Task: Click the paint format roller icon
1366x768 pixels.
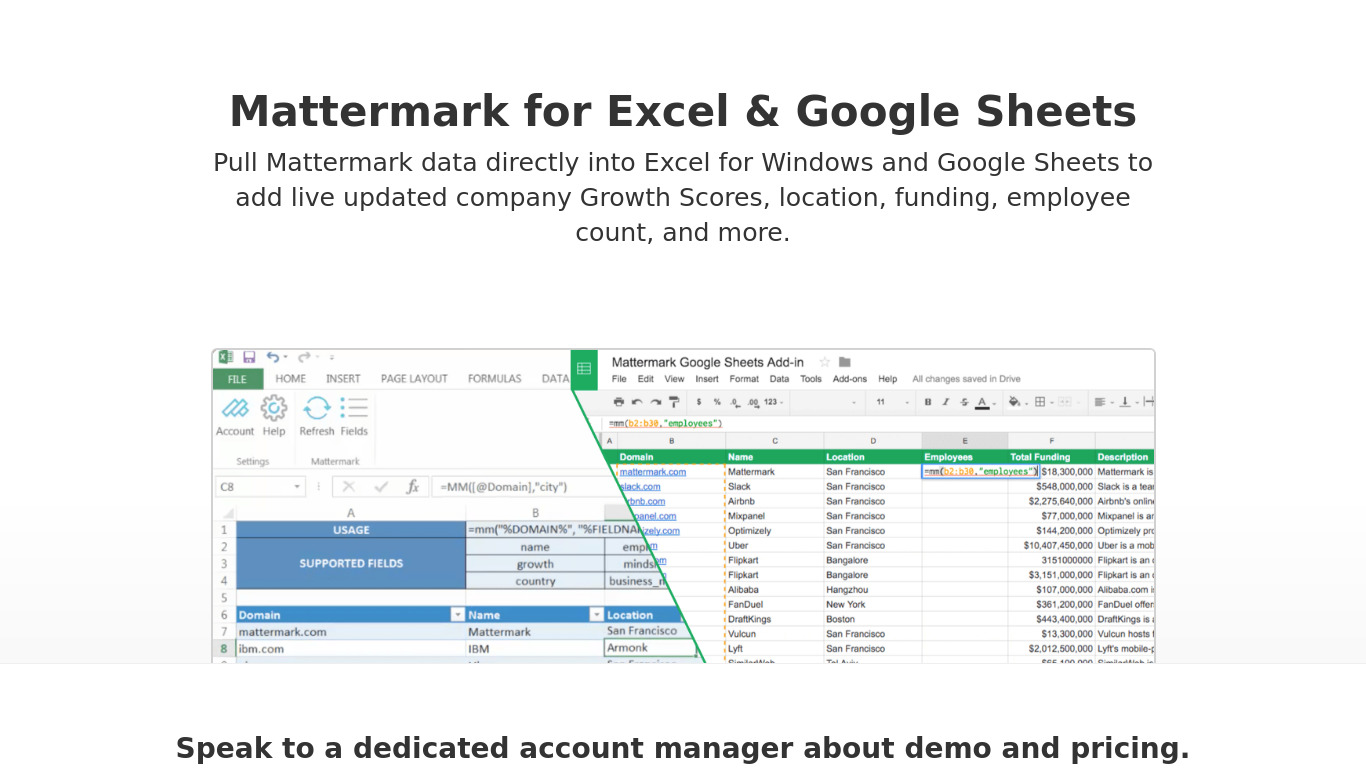Action: [x=674, y=402]
